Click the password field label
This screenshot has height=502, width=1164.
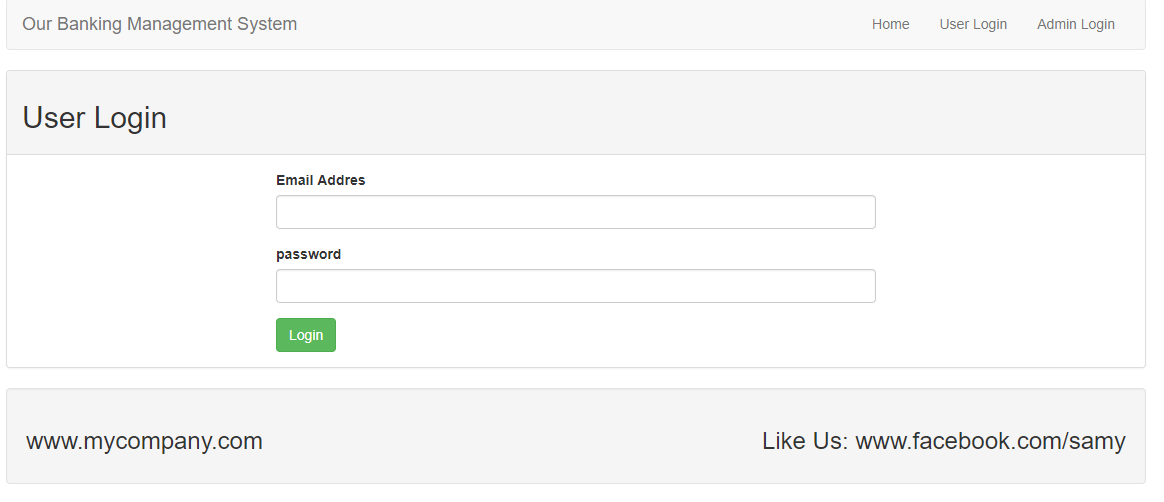click(308, 254)
